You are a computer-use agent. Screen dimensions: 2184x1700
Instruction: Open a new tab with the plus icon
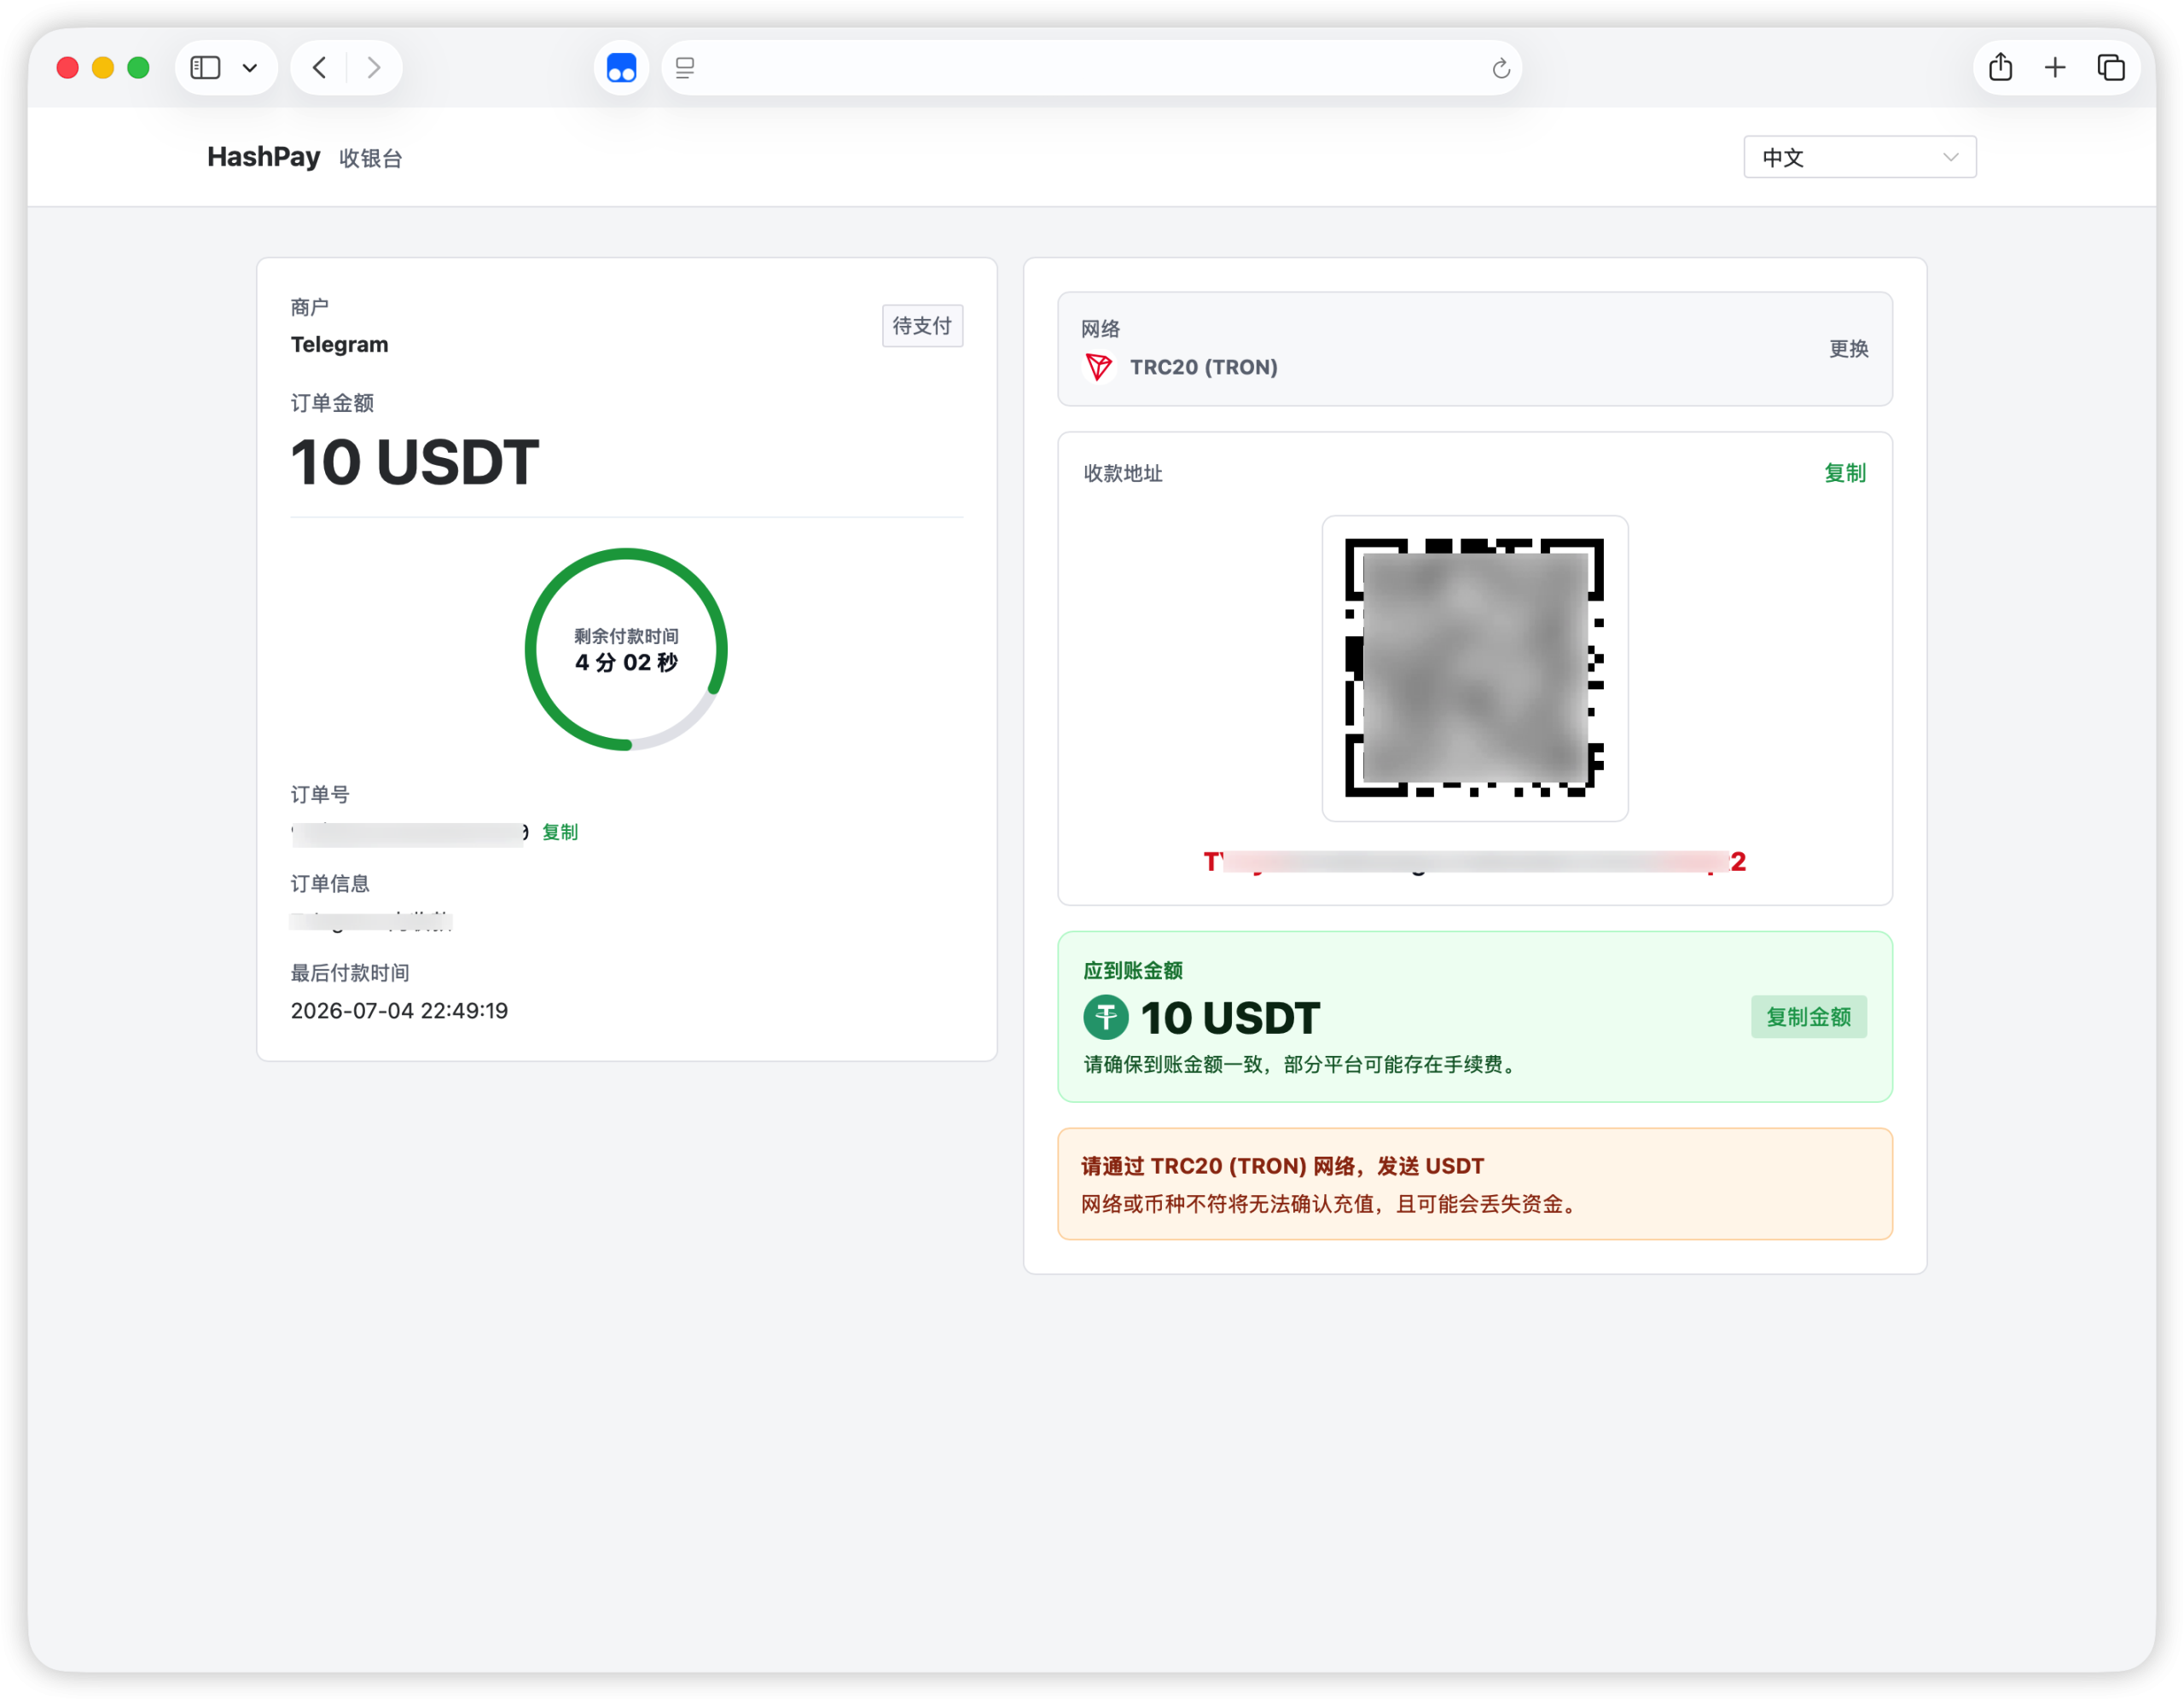pos(2055,67)
